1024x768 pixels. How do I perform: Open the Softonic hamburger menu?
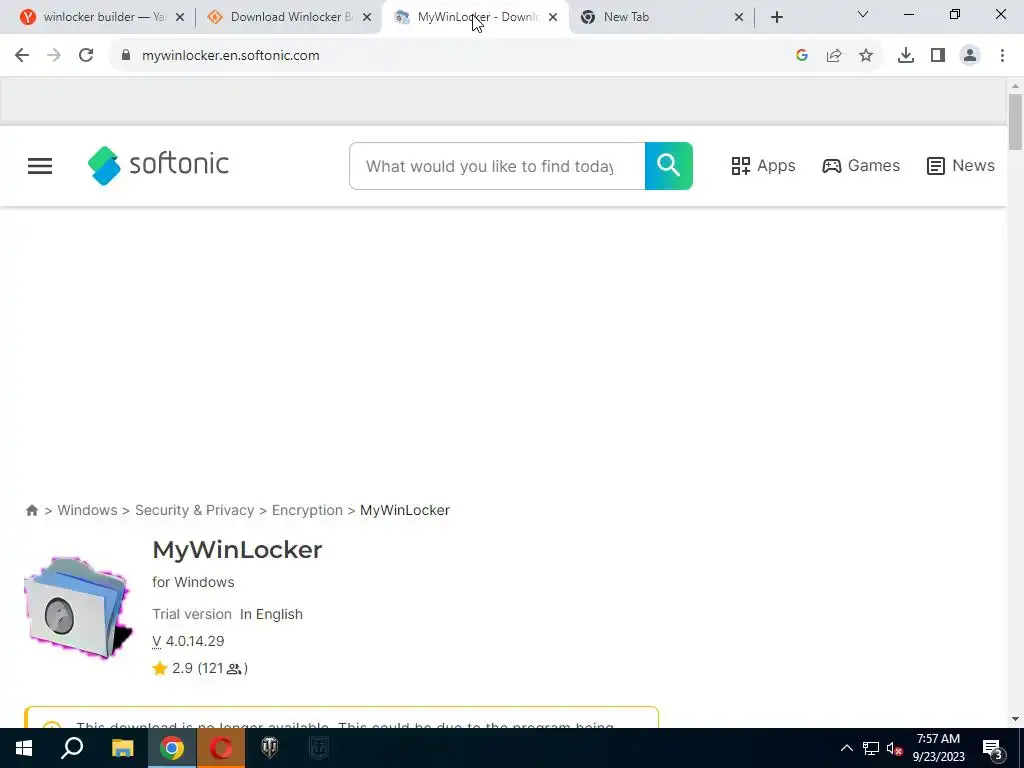click(40, 166)
